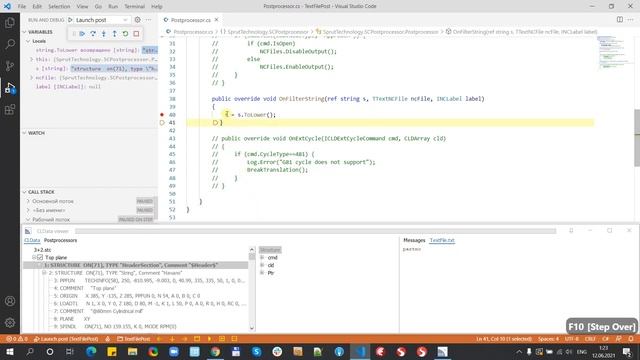Image resolution: width=640 pixels, height=360 pixels.
Task: Collapse the VARIABLES section
Action: (24, 32)
